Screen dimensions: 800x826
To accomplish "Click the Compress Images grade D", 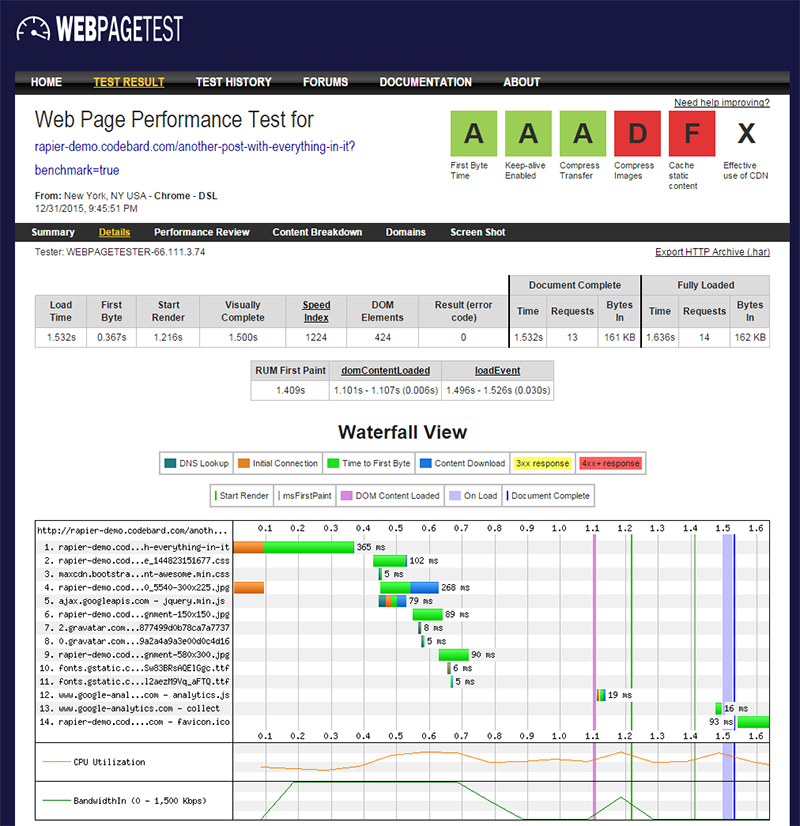I will click(637, 133).
